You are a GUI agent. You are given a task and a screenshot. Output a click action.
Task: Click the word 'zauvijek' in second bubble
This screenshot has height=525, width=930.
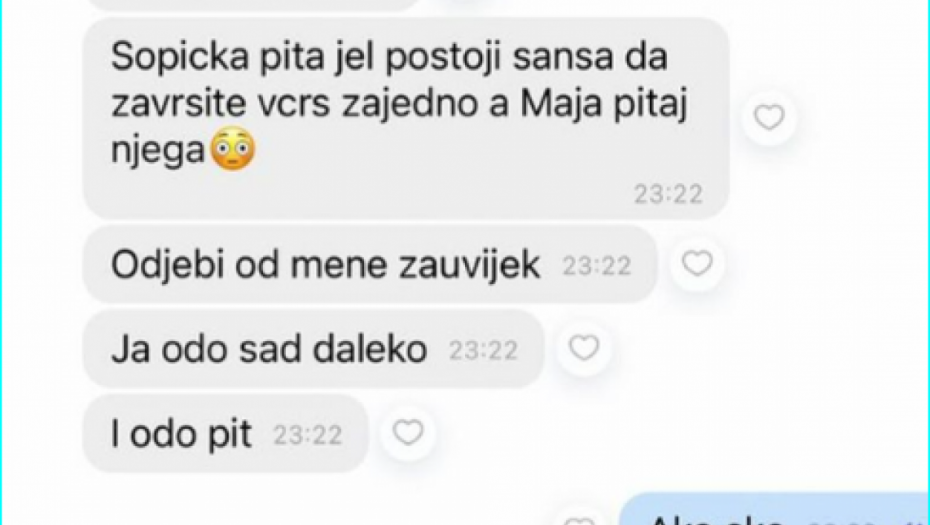tap(469, 265)
